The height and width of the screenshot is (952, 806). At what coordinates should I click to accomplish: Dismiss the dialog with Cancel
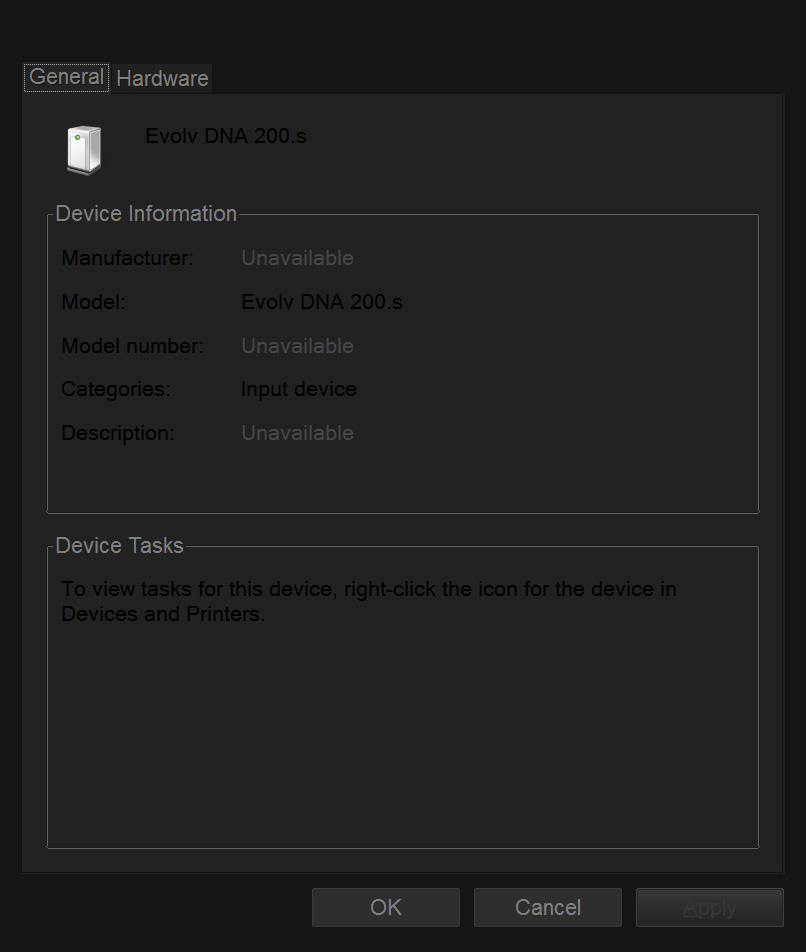click(x=548, y=908)
